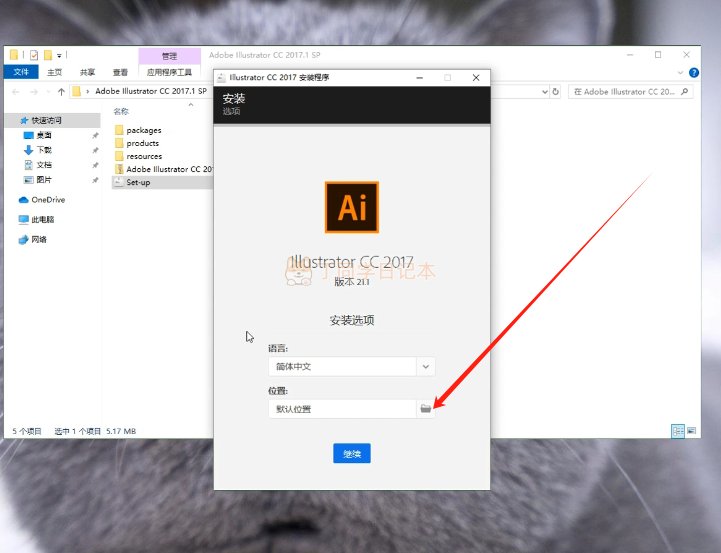Click the 默认位置 location field
The width and height of the screenshot is (721, 553).
click(343, 409)
